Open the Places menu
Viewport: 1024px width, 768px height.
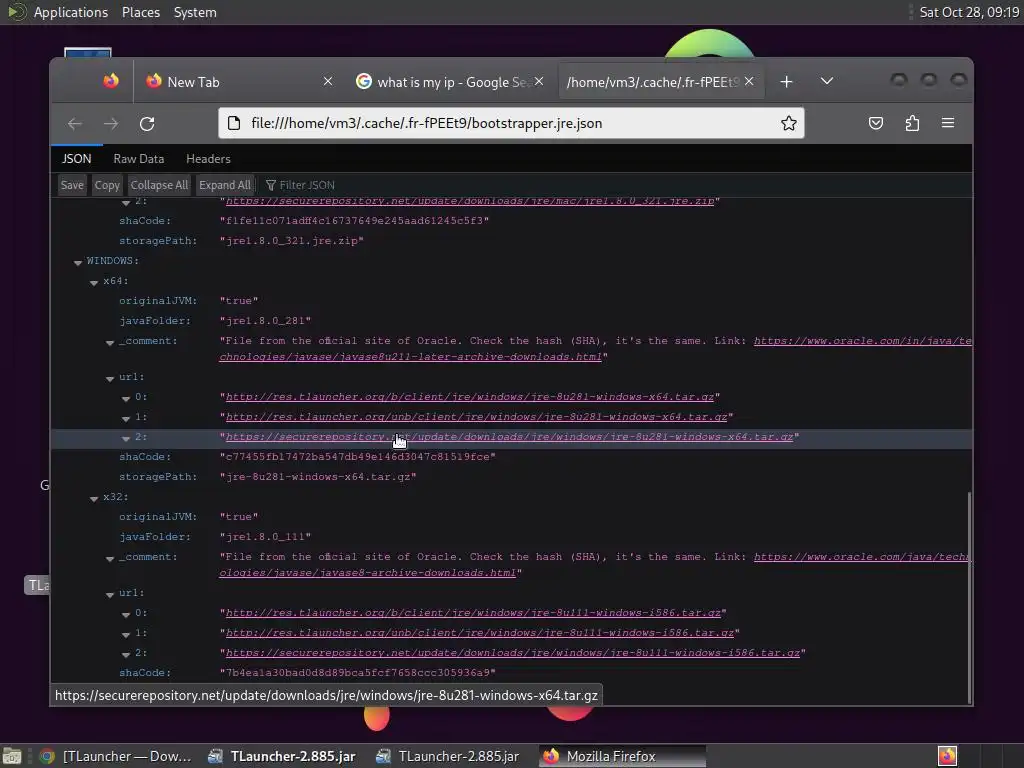[x=141, y=12]
